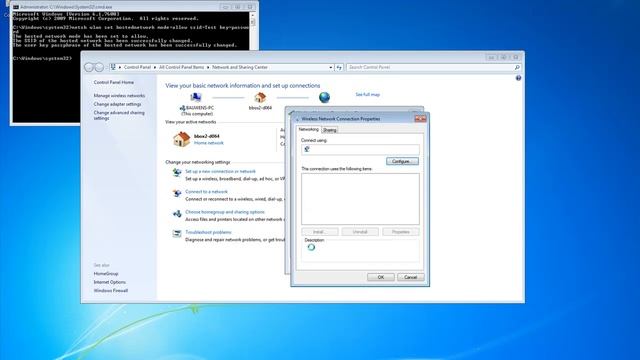
Task: Click OK in Wireless Network Connection Properties
Action: pyautogui.click(x=380, y=277)
